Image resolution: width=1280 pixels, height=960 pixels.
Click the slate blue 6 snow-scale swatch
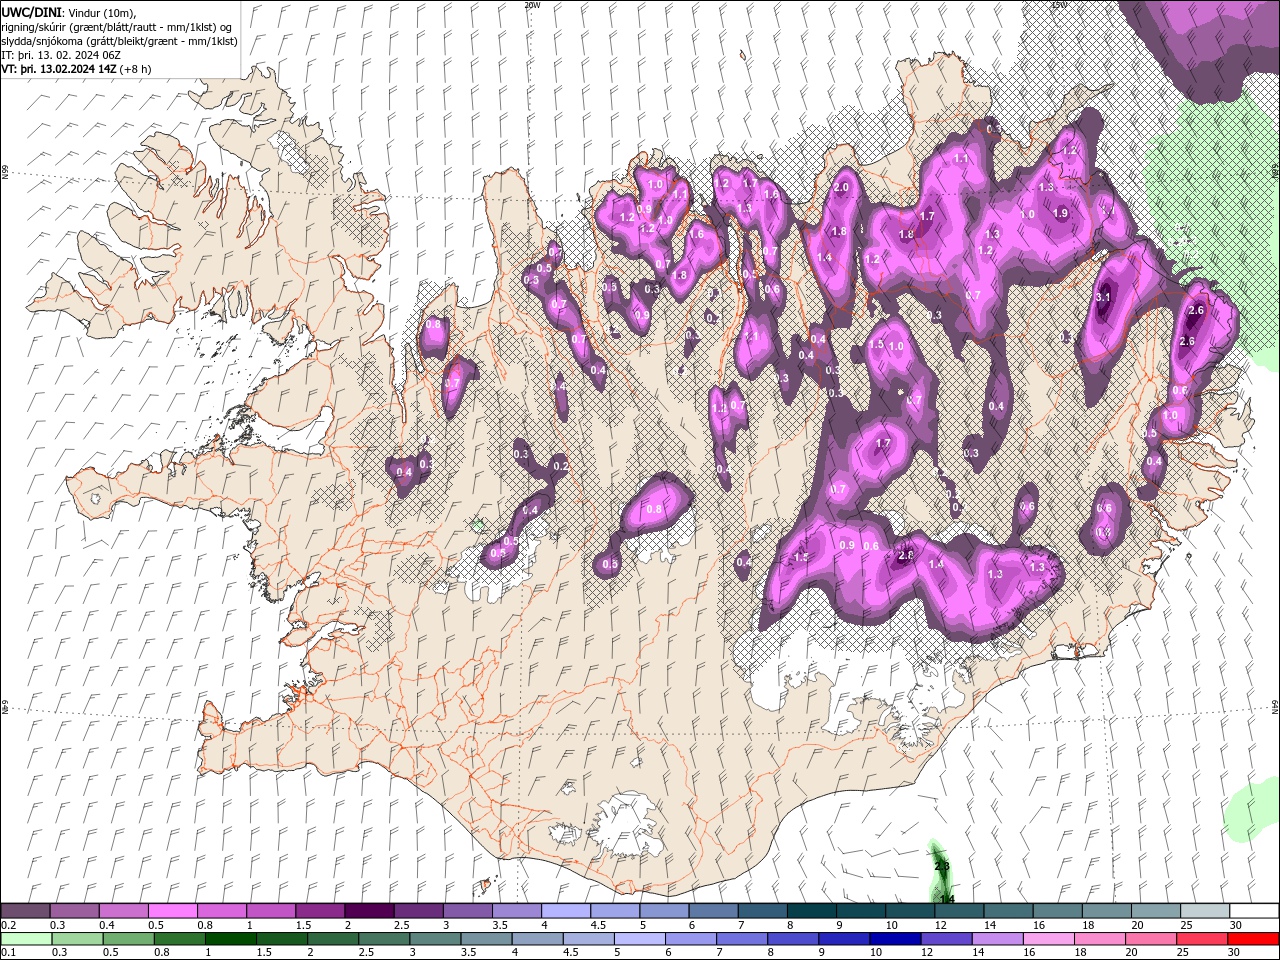(713, 911)
